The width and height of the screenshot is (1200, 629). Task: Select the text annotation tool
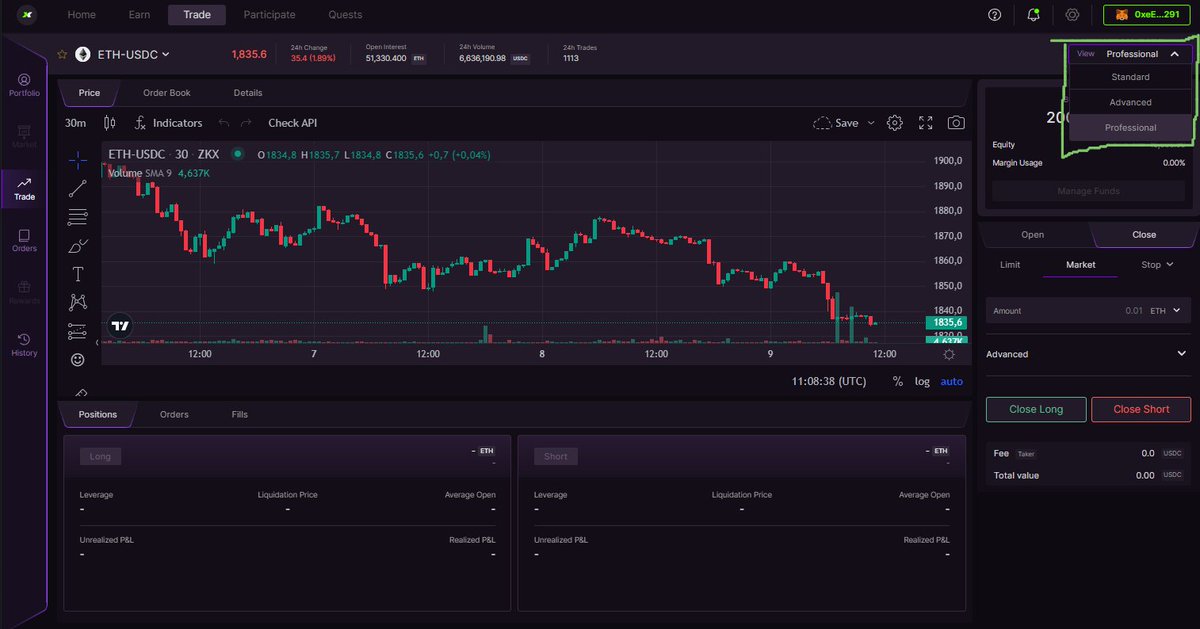(x=78, y=274)
